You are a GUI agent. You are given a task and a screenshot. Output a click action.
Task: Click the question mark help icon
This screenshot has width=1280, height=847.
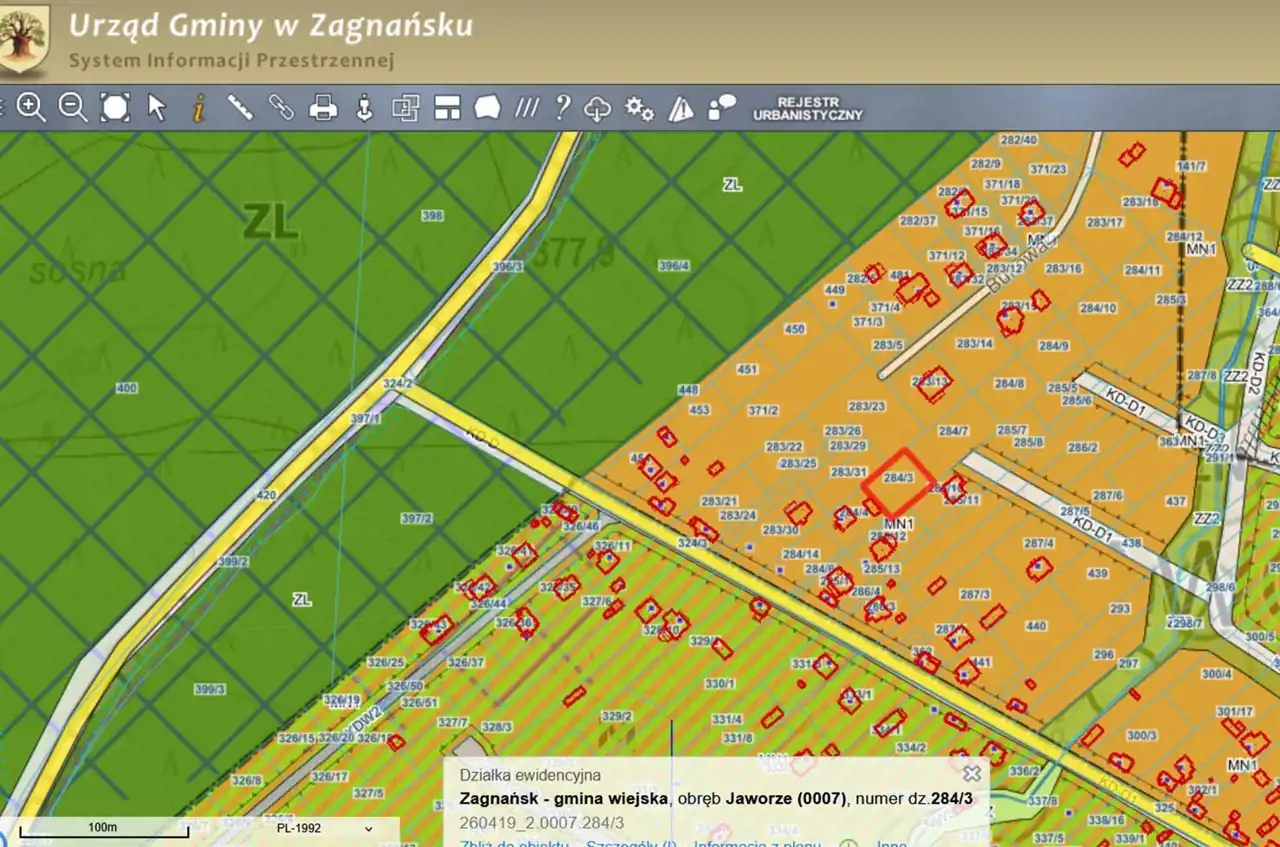point(563,108)
